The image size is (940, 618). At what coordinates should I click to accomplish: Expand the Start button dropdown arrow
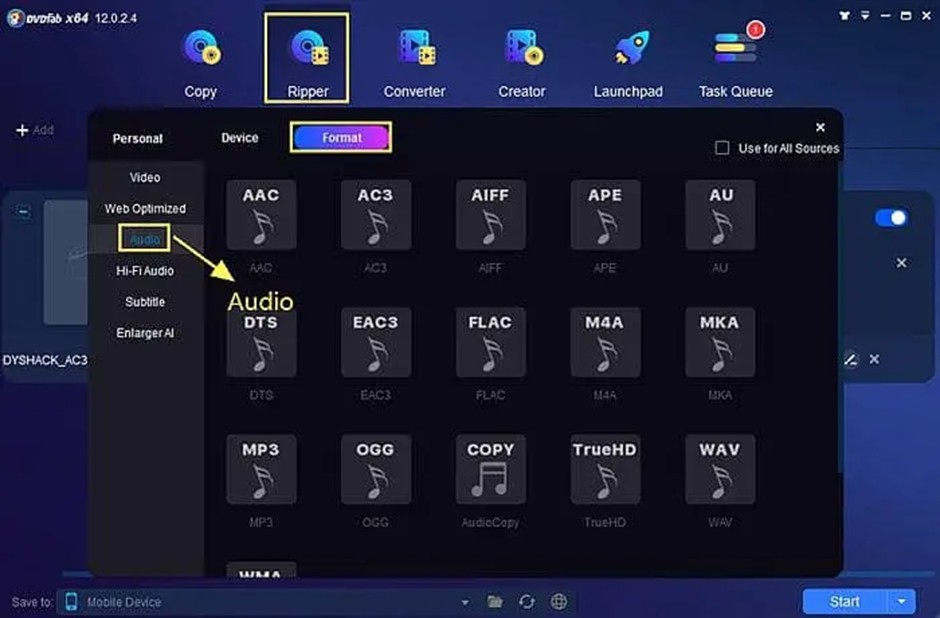tap(902, 601)
